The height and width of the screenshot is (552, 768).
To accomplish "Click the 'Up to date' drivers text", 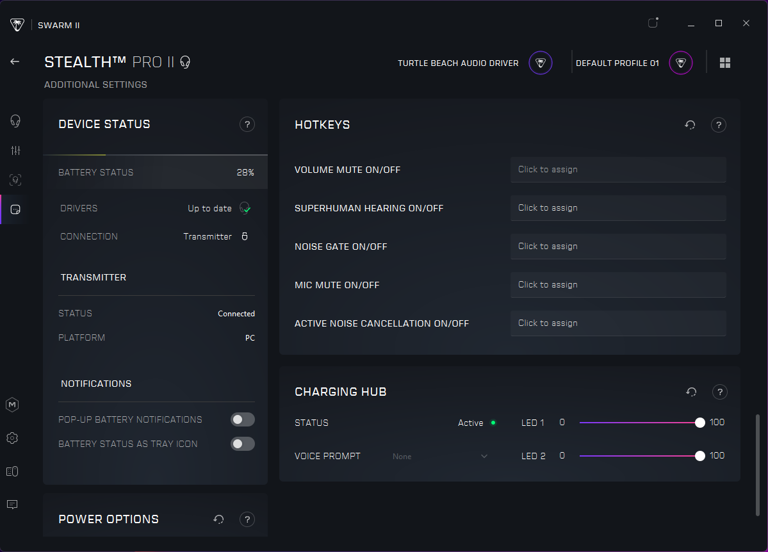I will tap(210, 209).
